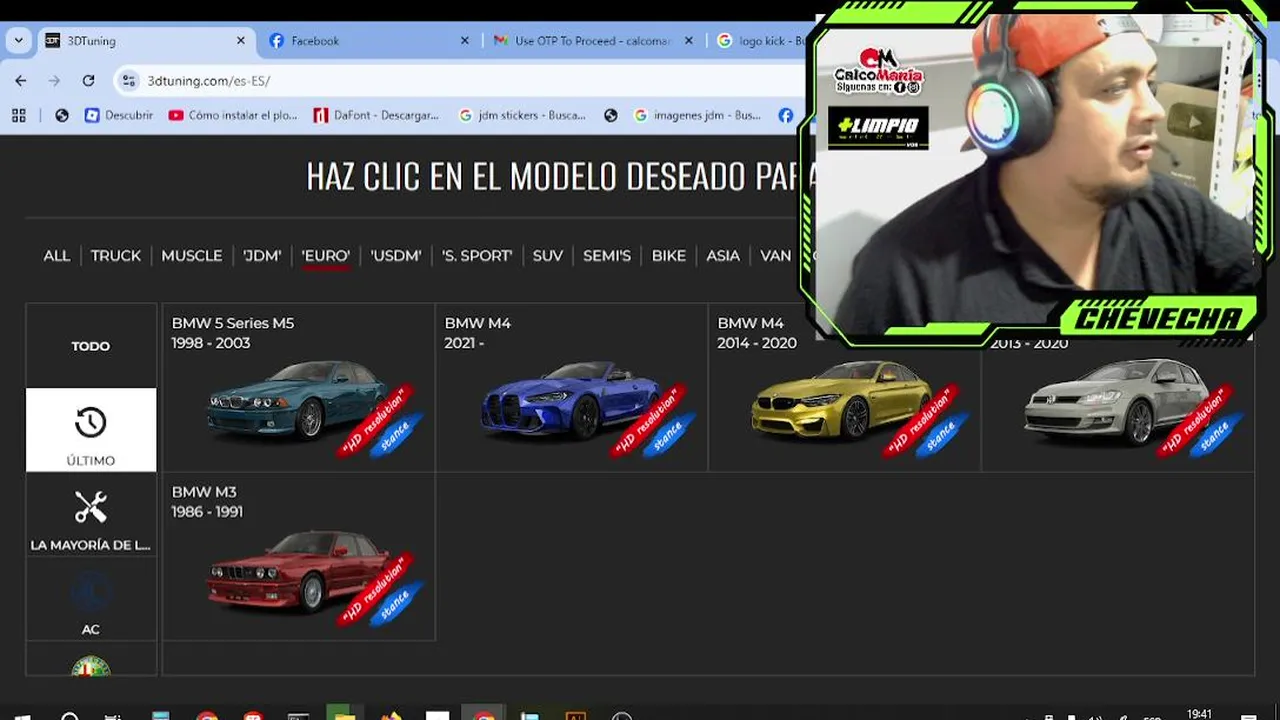The image size is (1280, 720).
Task: Select the LA MAYORÍA DE L... tools icon
Action: point(91,507)
